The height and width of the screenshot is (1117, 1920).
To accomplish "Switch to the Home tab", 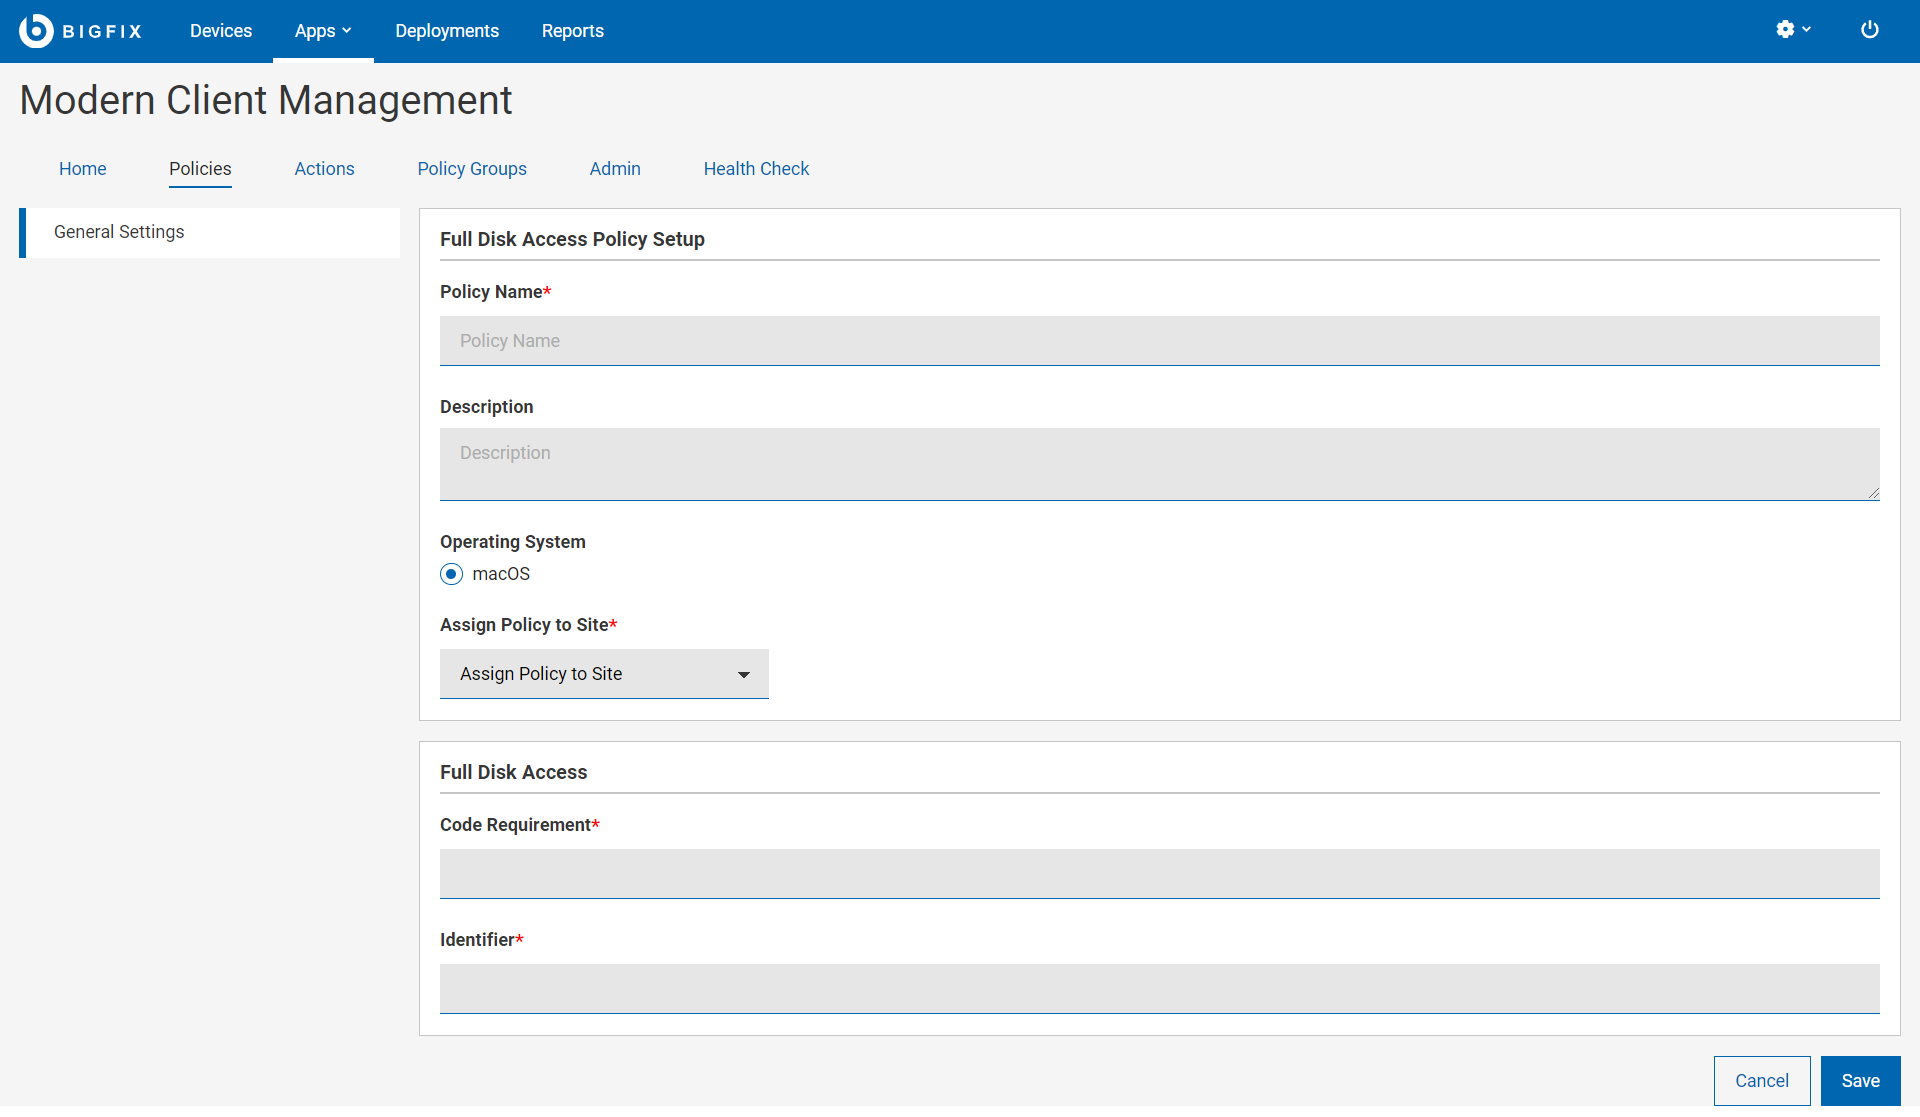I will click(x=82, y=169).
